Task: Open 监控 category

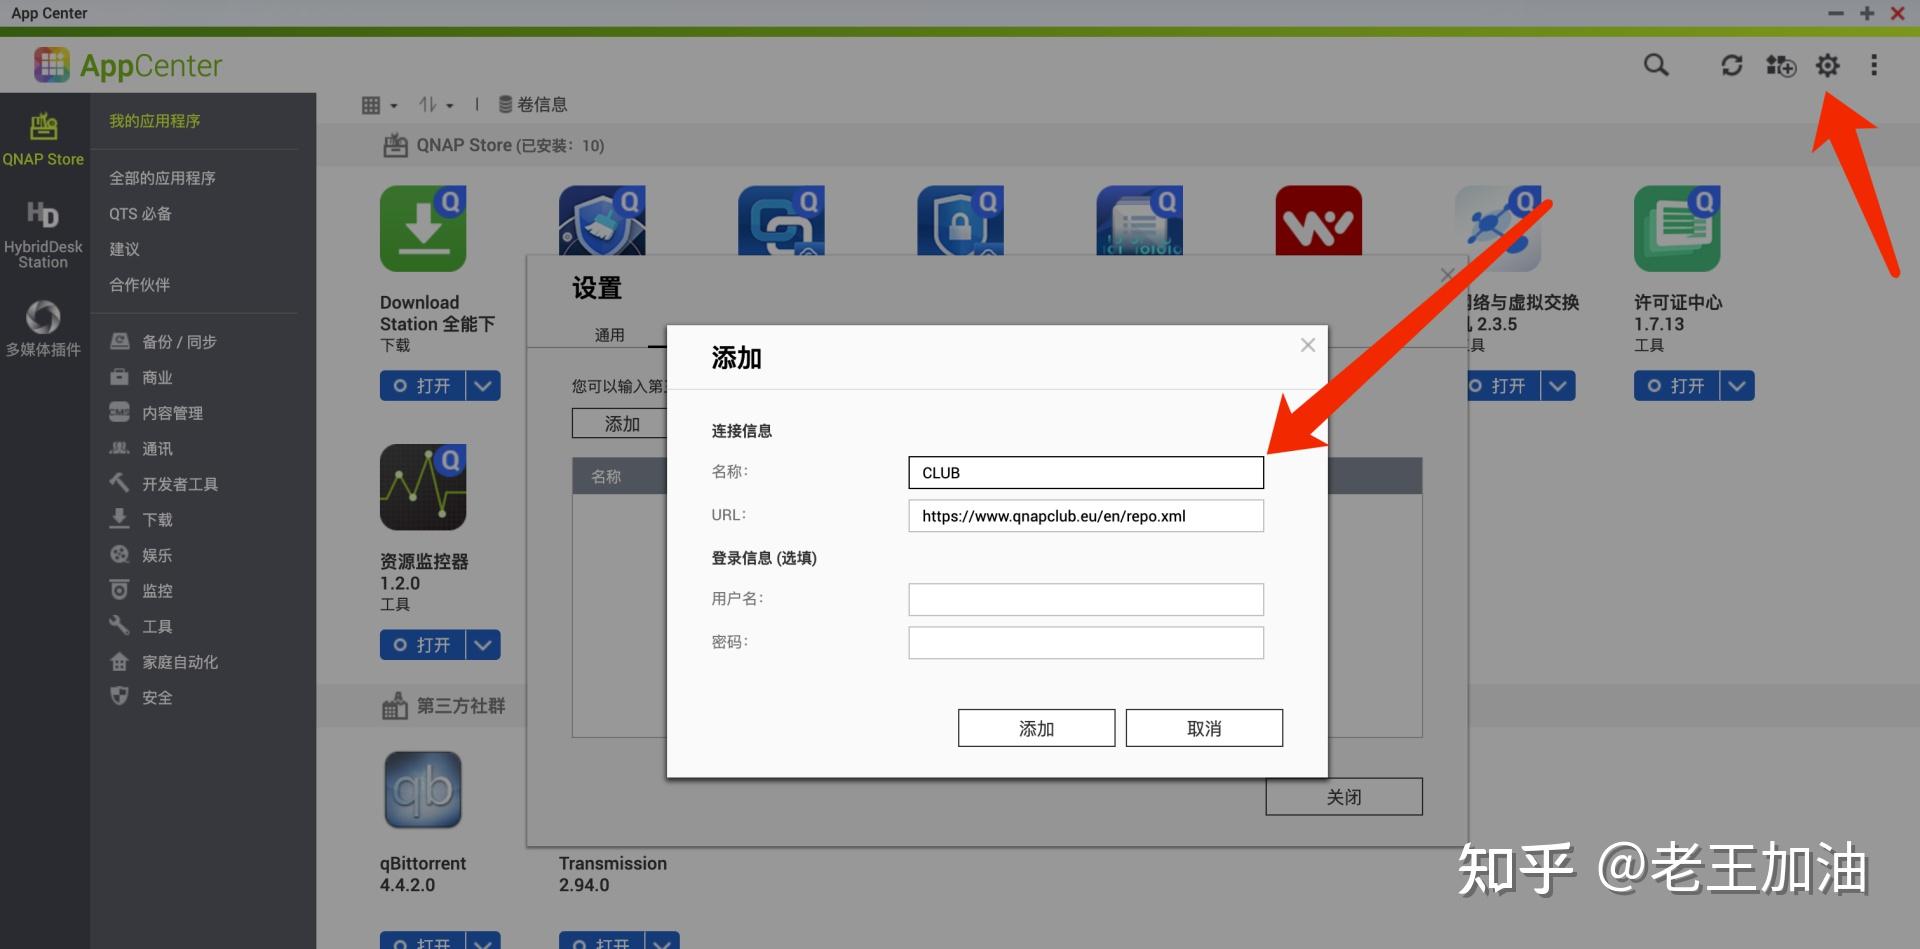Action: [141, 591]
